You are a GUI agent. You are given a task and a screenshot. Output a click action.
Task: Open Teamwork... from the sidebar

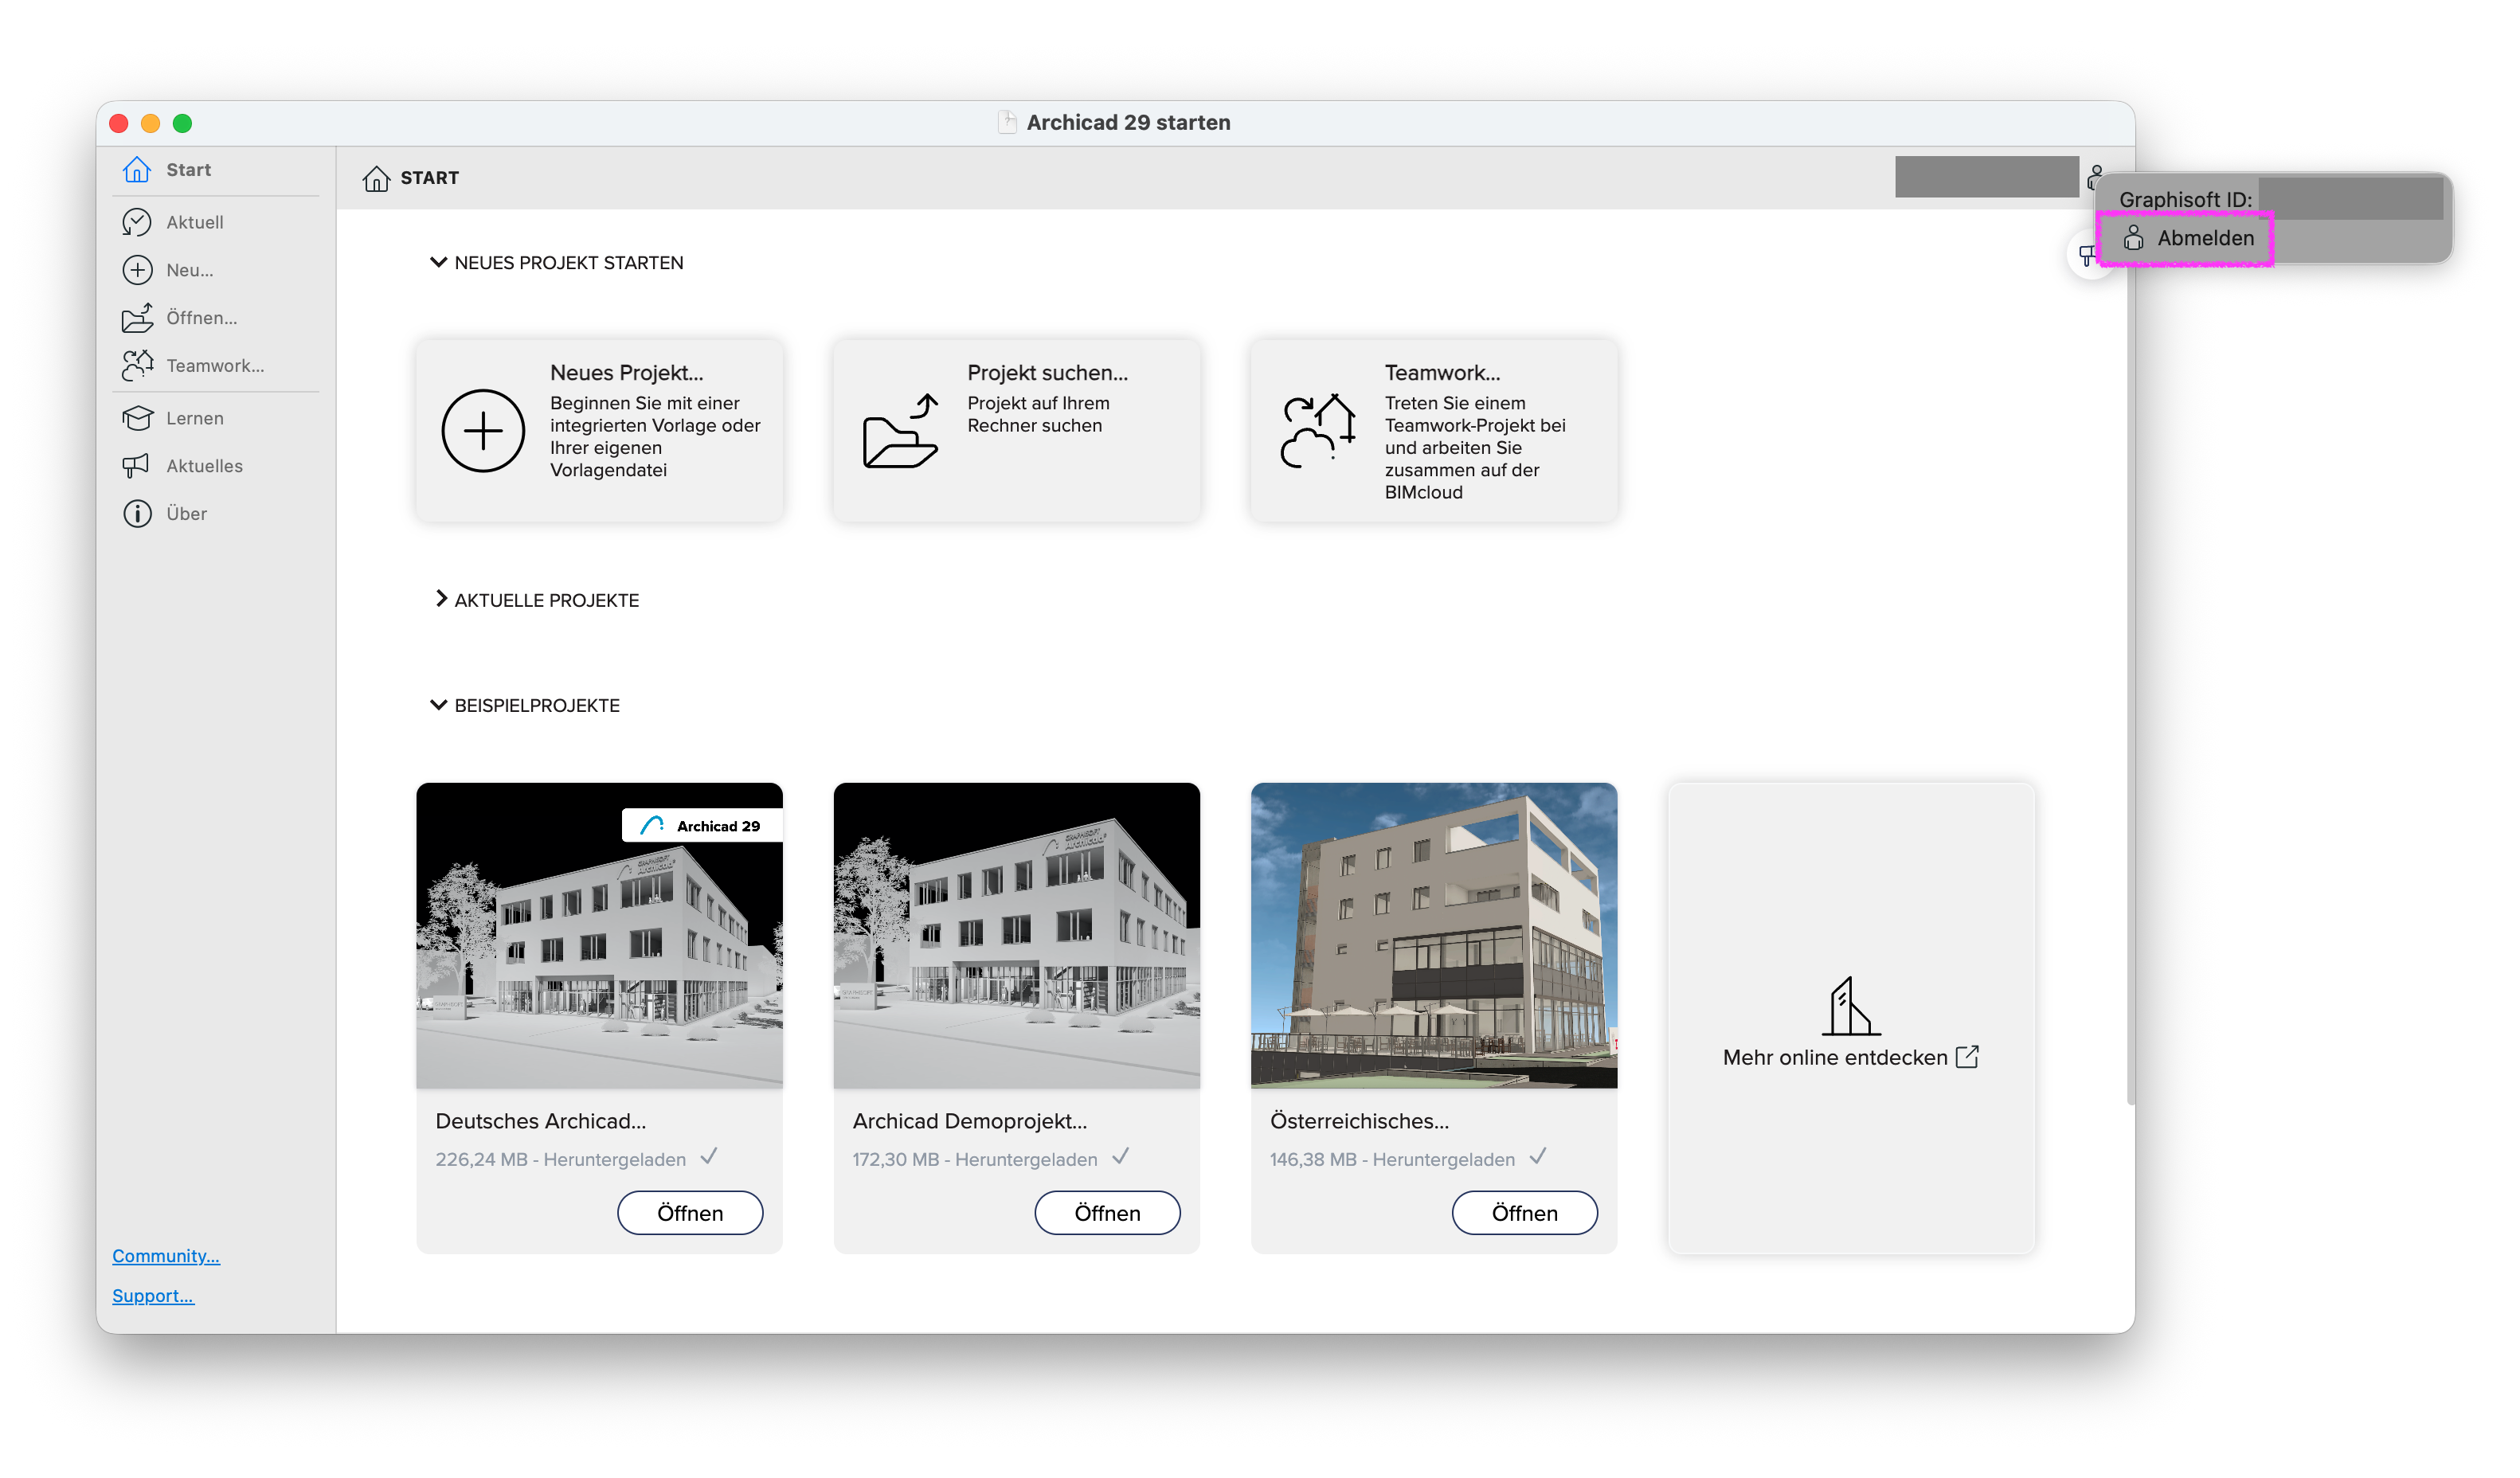(193, 366)
